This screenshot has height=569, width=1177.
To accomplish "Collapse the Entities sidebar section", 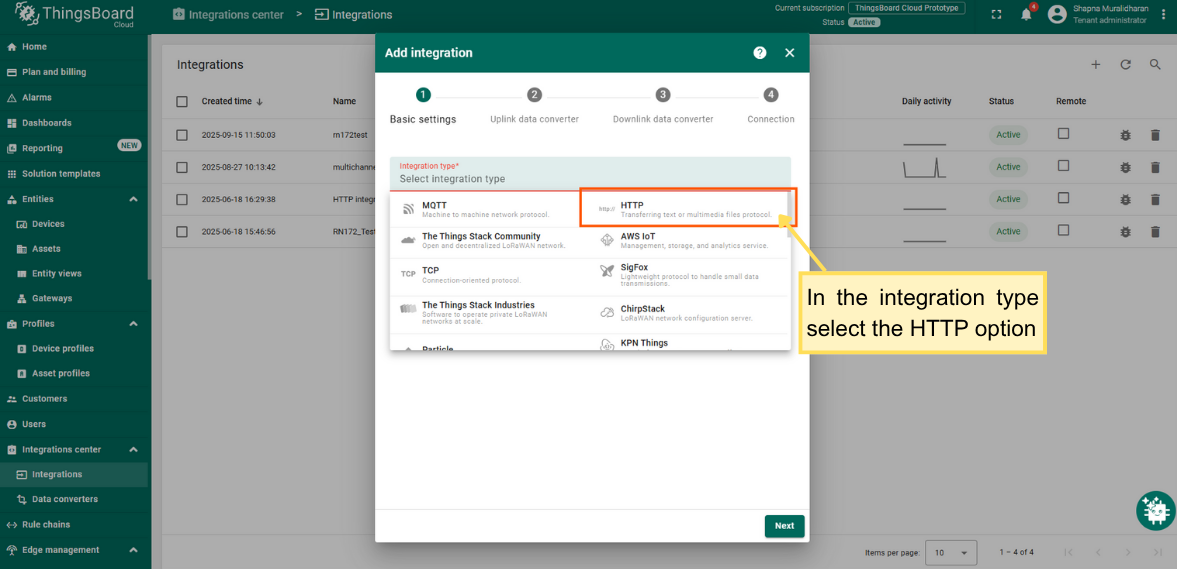I will [133, 199].
